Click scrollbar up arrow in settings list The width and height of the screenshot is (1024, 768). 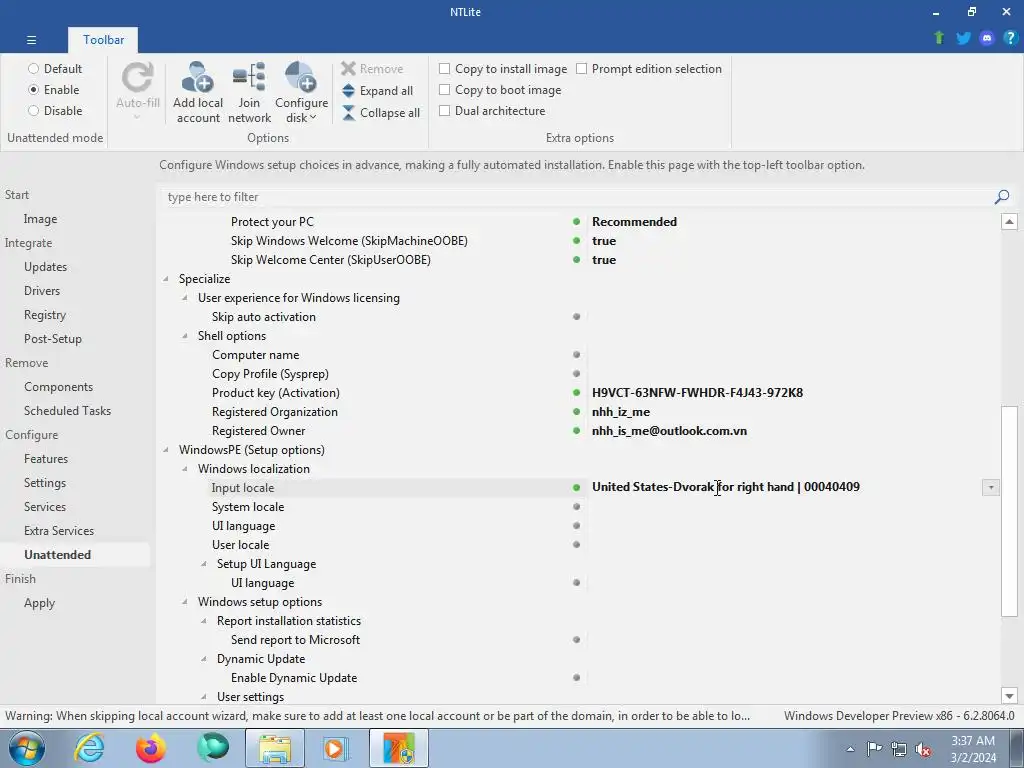1009,221
